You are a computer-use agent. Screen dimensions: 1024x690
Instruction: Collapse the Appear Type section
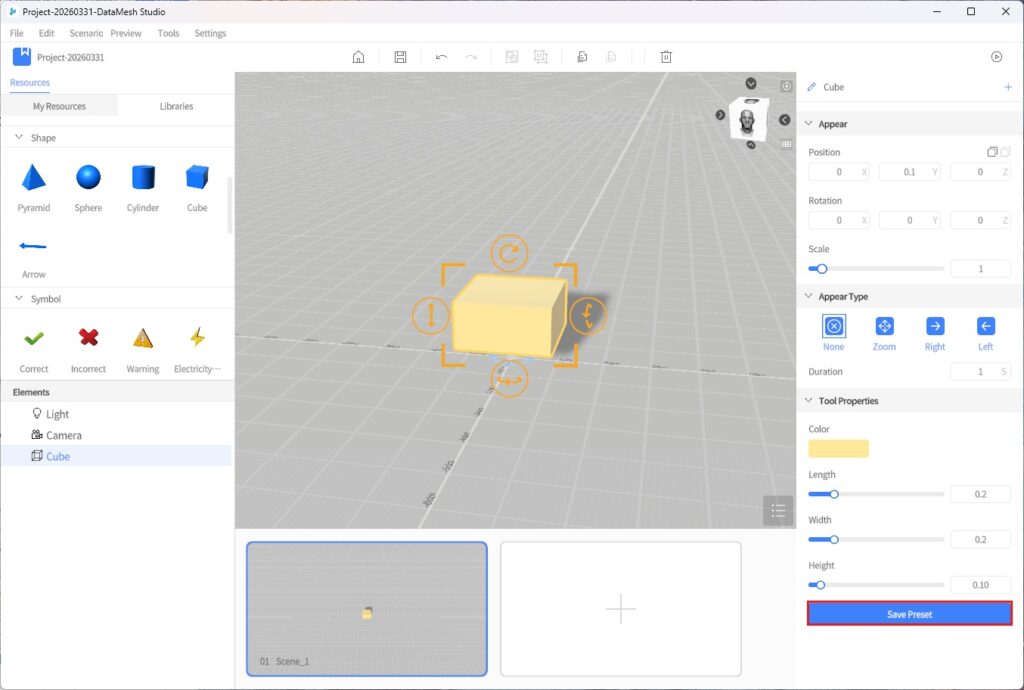pyautogui.click(x=809, y=297)
